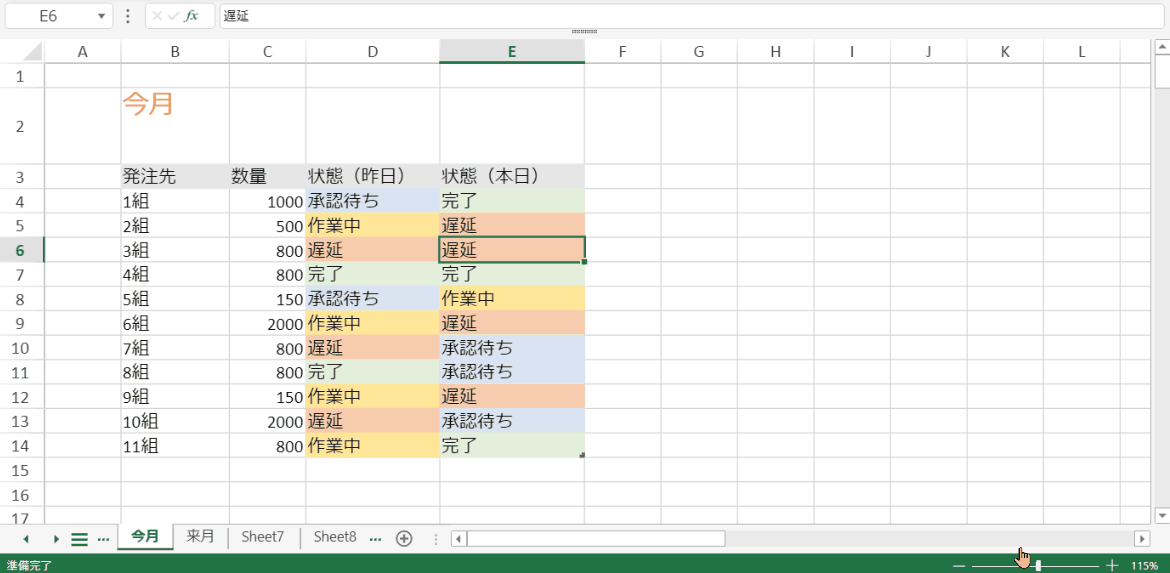Click the 115% zoom level button
The height and width of the screenshot is (573, 1170).
(1144, 566)
